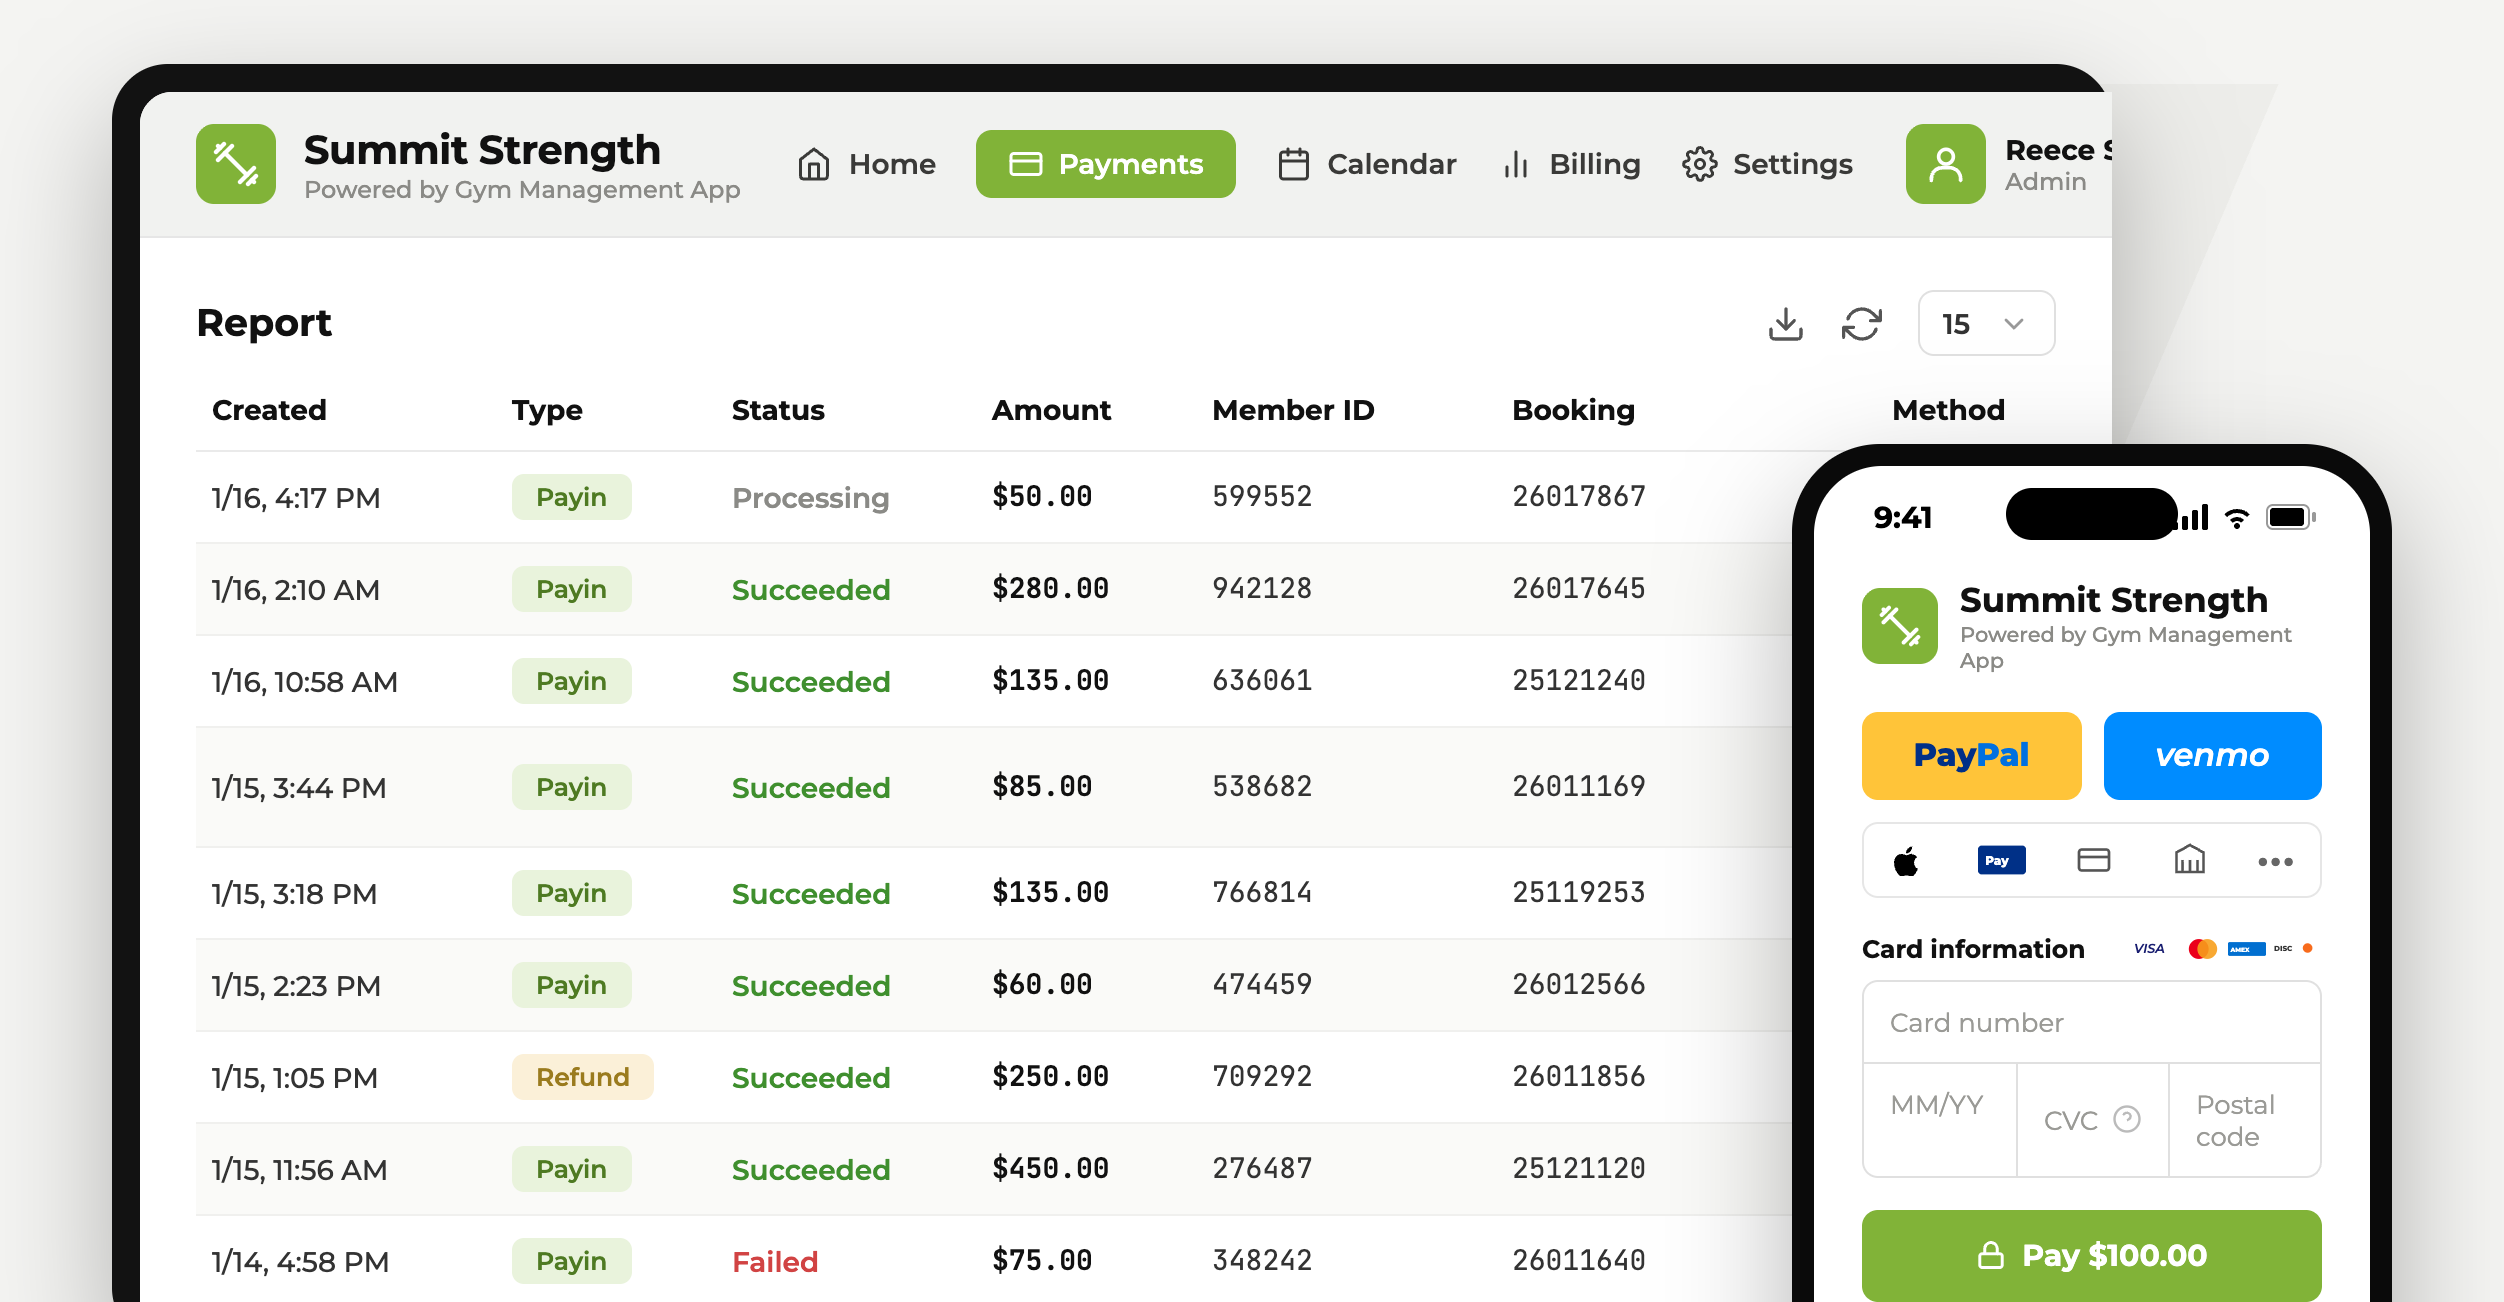Click the Created column header
The height and width of the screenshot is (1302, 2504).
point(269,410)
